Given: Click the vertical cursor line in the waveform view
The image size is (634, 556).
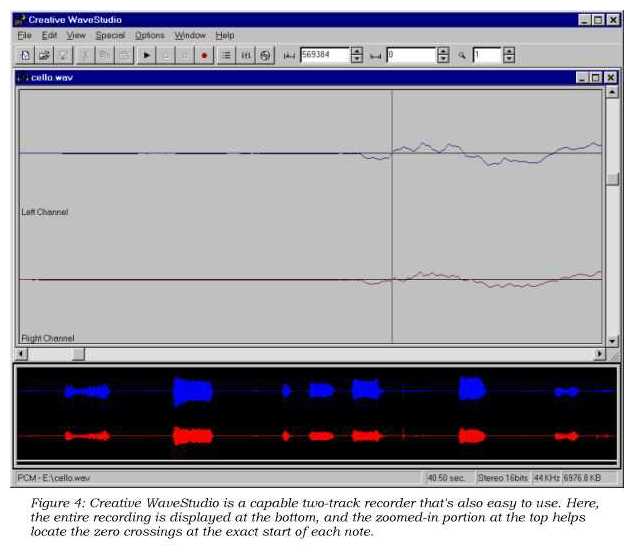Looking at the screenshot, I should coord(392,216).
